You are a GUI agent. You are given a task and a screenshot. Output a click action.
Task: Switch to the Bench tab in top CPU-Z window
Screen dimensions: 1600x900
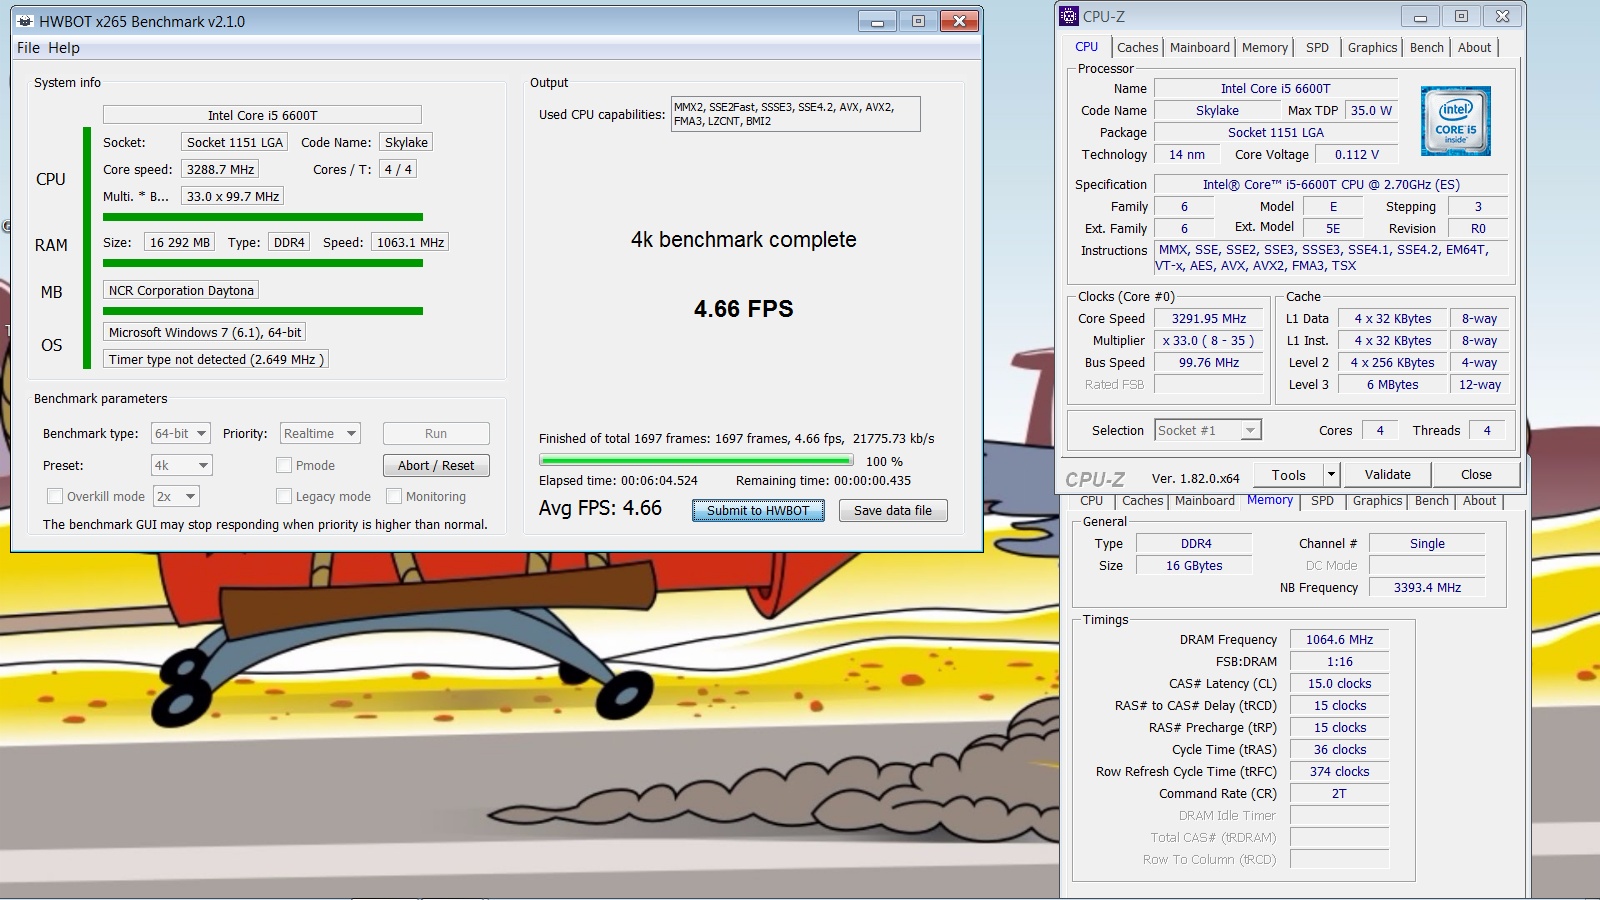(1427, 47)
